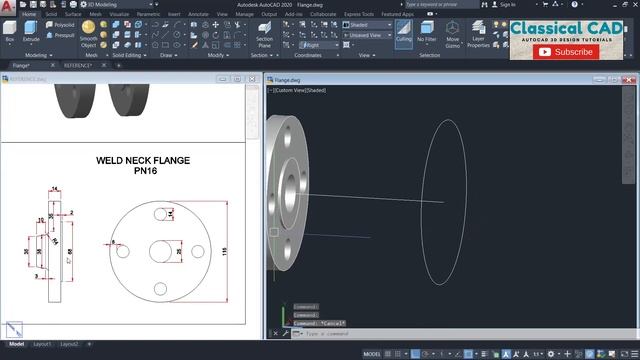Click the Line tool in Draw panel

(165, 35)
